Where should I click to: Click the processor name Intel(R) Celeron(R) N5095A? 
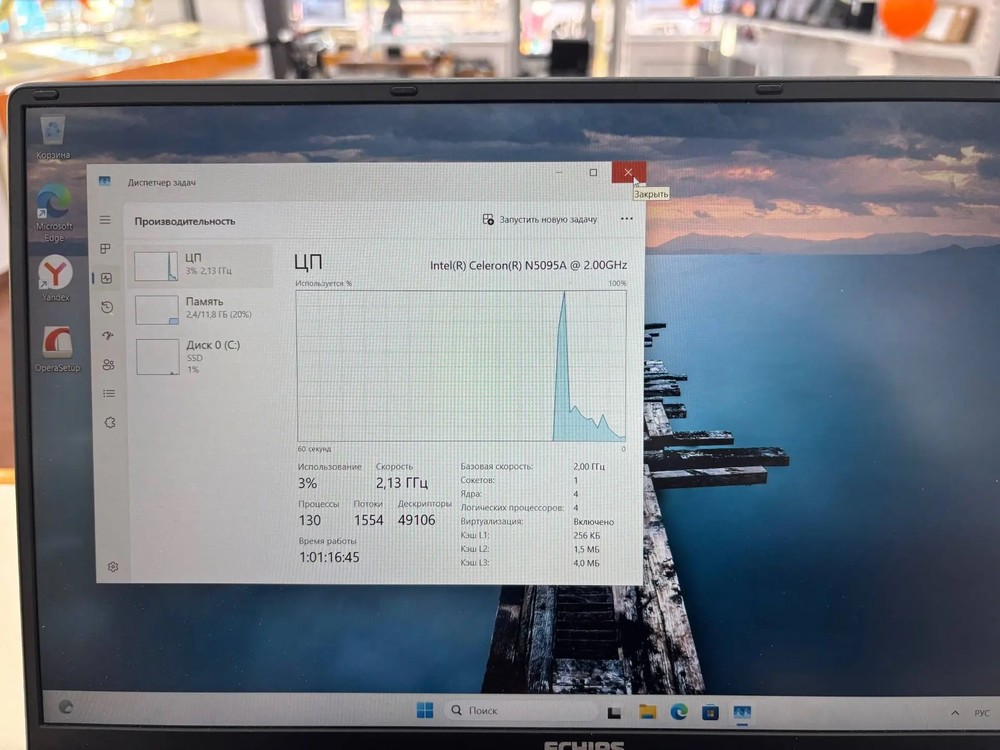(529, 265)
